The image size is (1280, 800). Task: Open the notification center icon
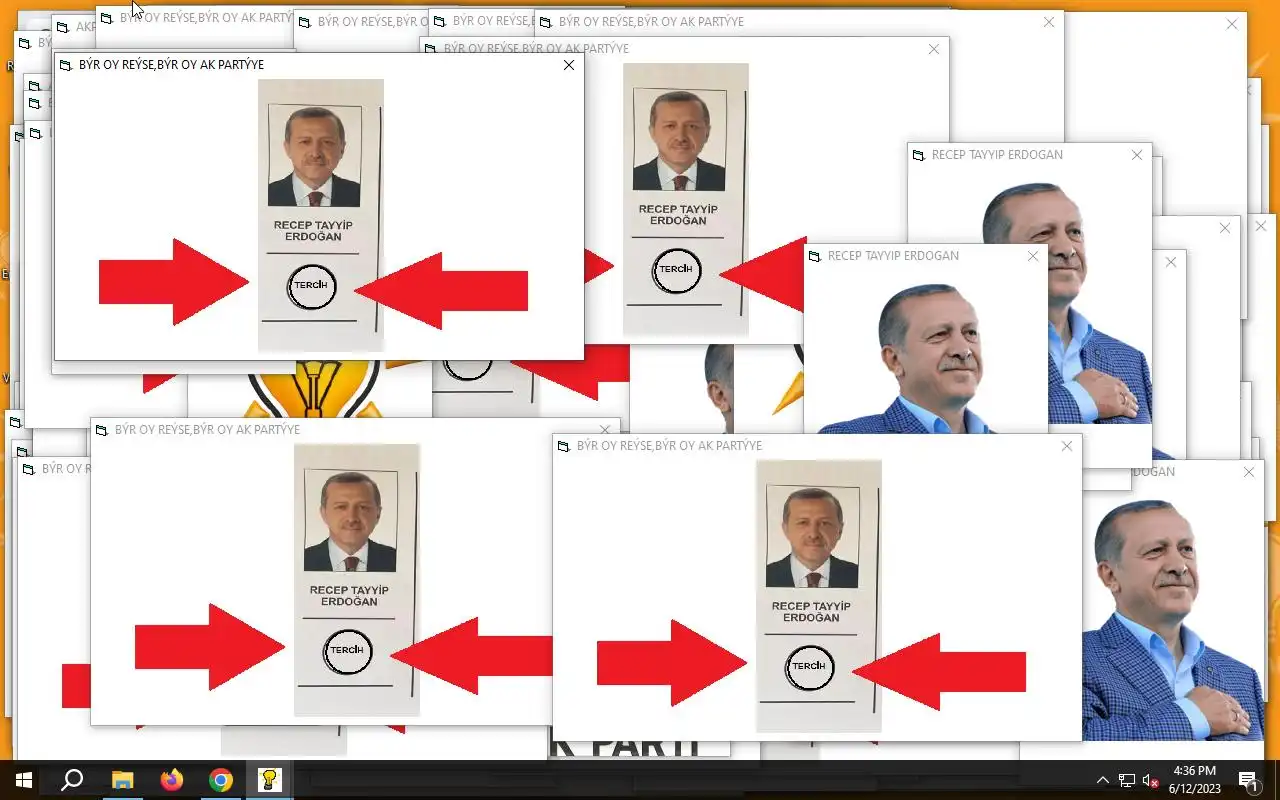pos(1248,780)
